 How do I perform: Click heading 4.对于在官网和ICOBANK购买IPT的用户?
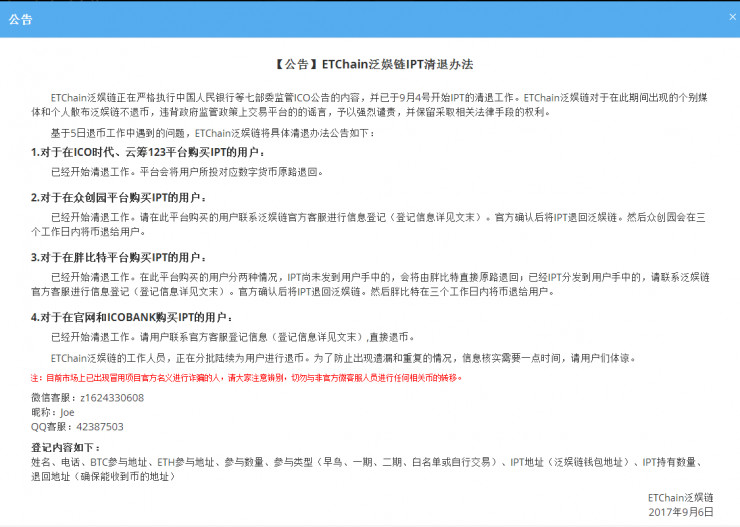(132, 318)
